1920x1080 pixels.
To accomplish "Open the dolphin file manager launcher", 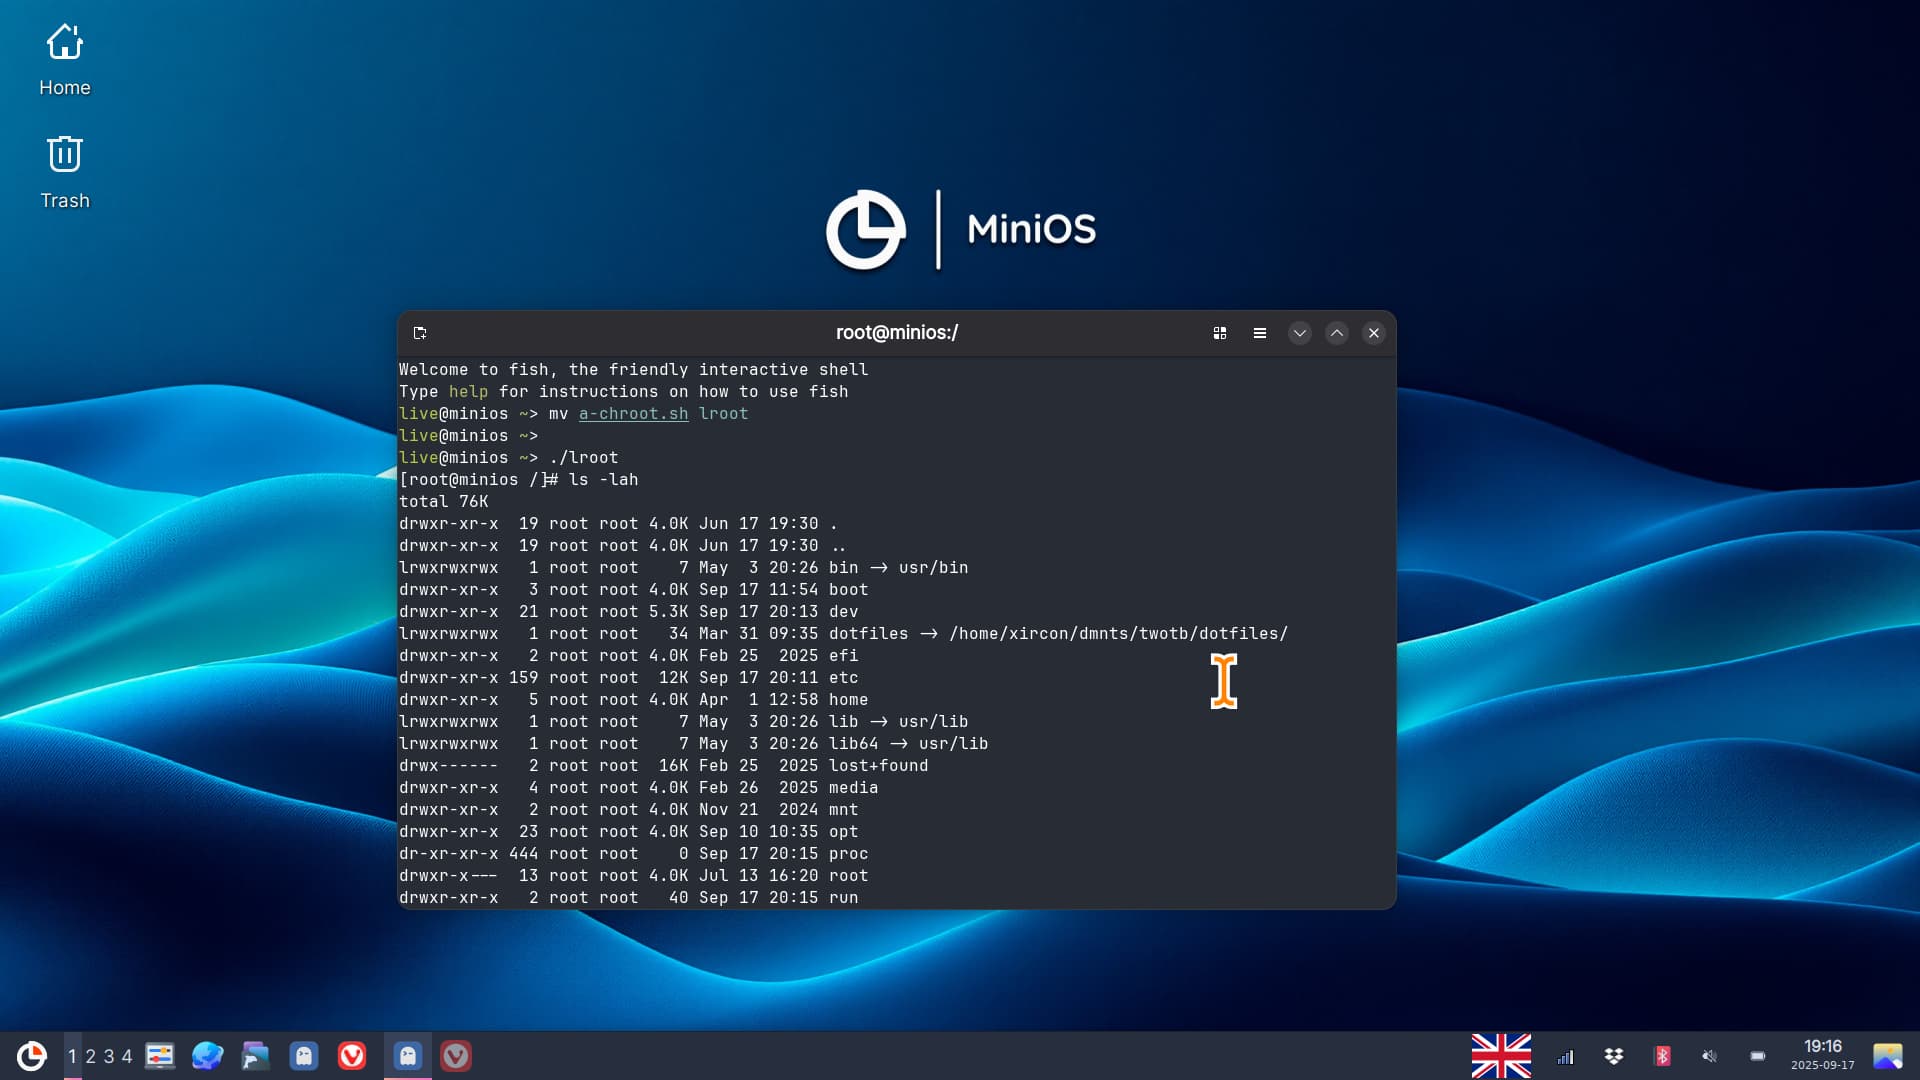I will click(x=256, y=1056).
